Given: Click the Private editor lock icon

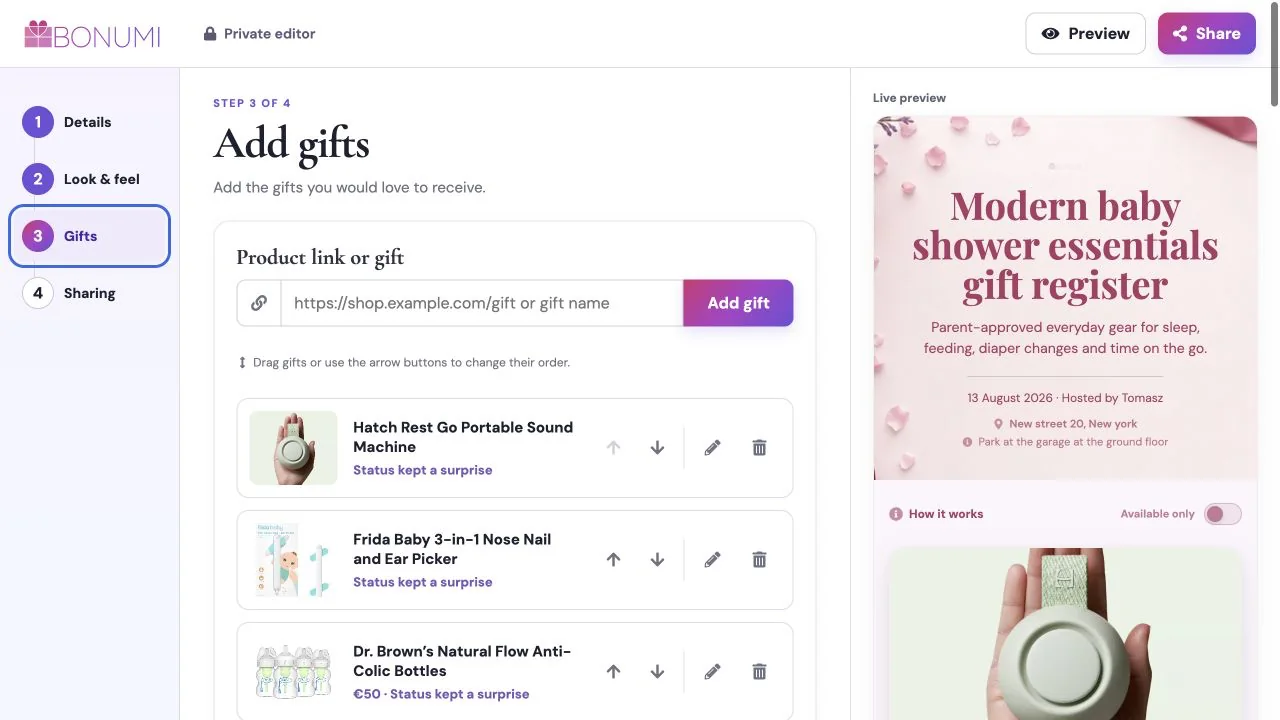Looking at the screenshot, I should click(210, 34).
